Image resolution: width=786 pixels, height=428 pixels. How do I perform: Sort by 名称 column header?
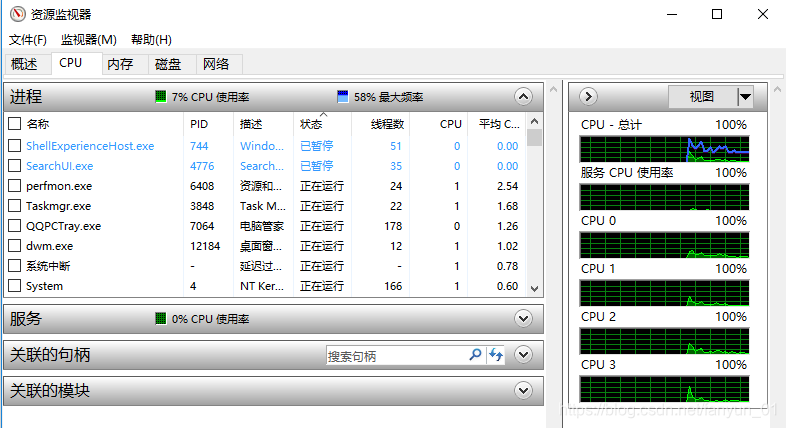38,124
